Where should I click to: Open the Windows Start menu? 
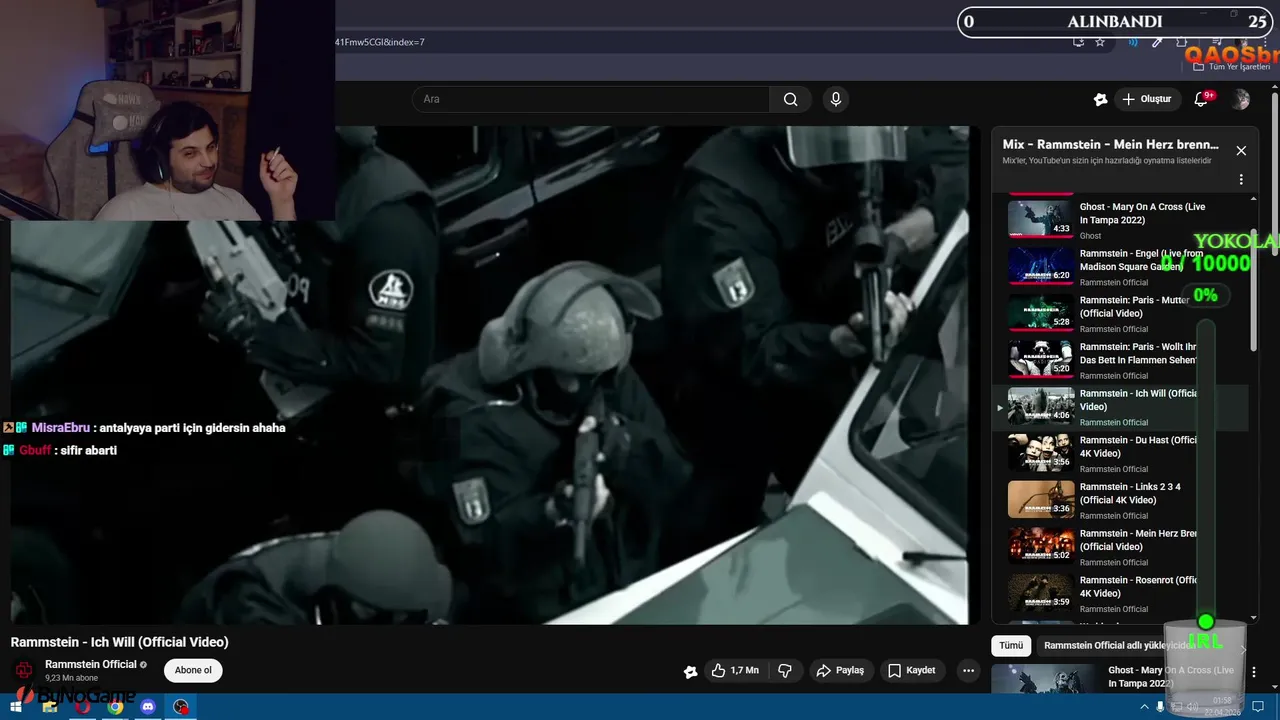[x=15, y=707]
